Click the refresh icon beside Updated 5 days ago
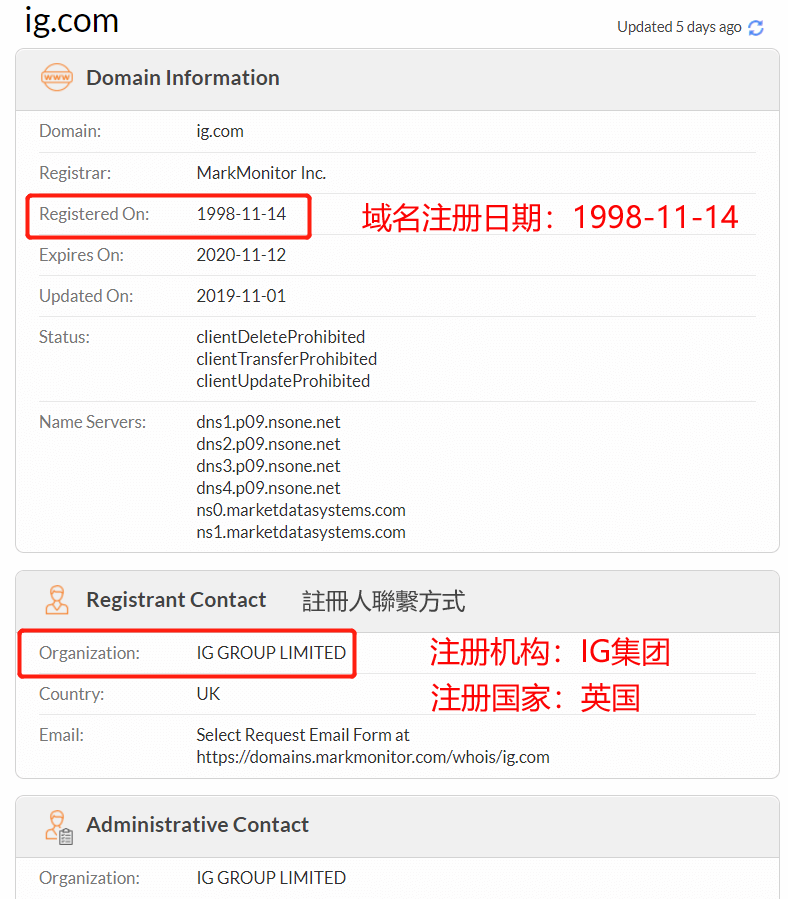 pos(756,28)
